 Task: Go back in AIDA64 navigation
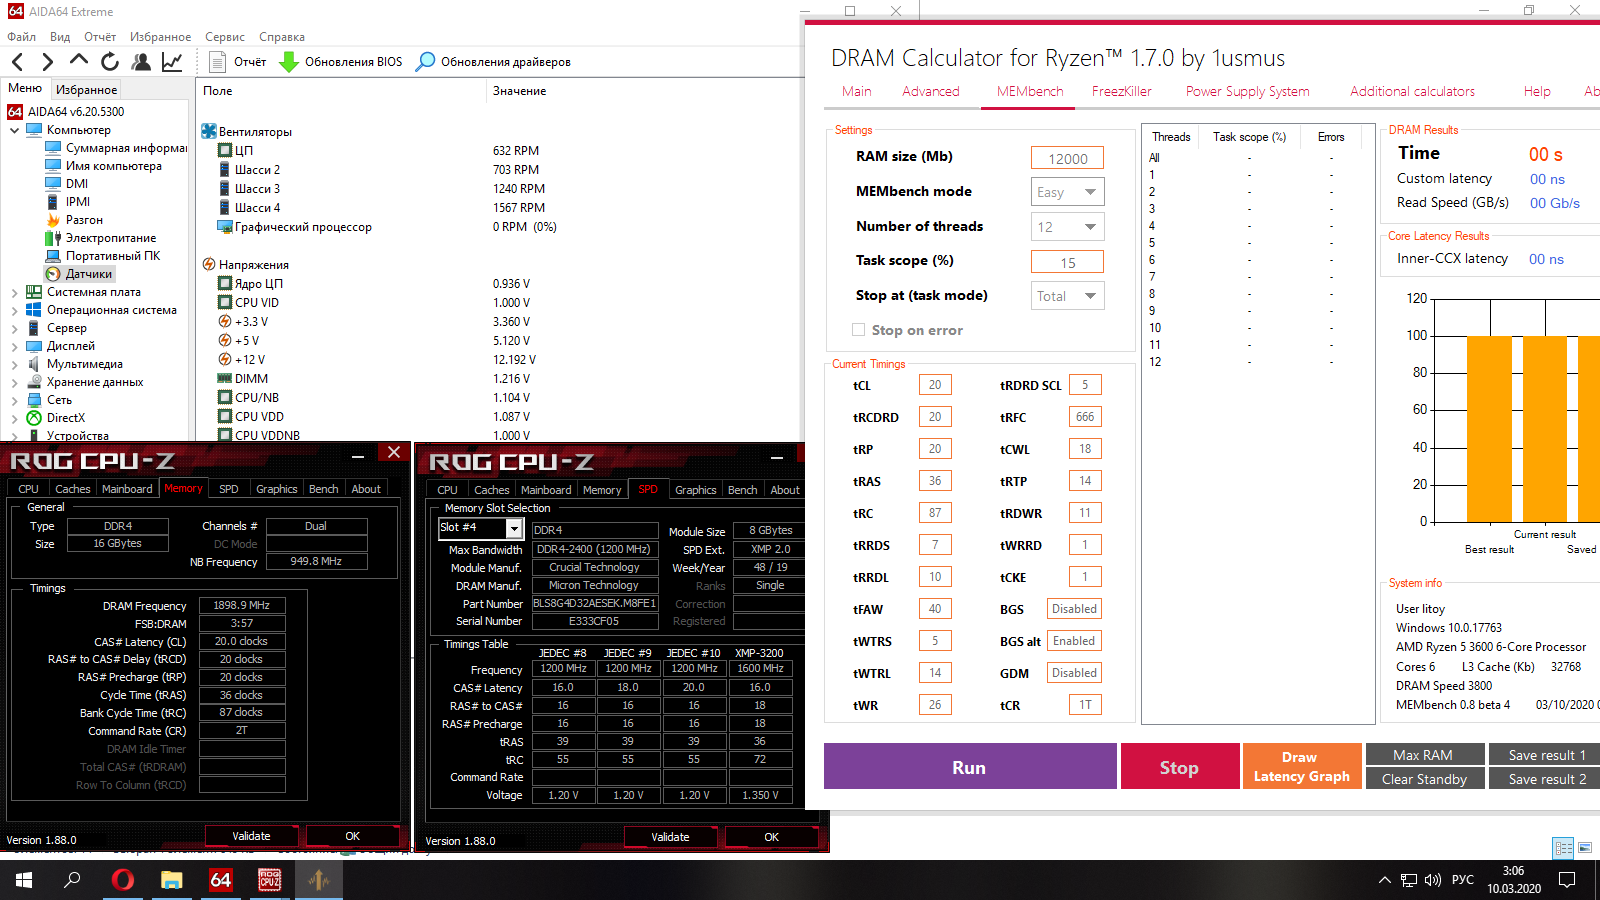pyautogui.click(x=17, y=62)
